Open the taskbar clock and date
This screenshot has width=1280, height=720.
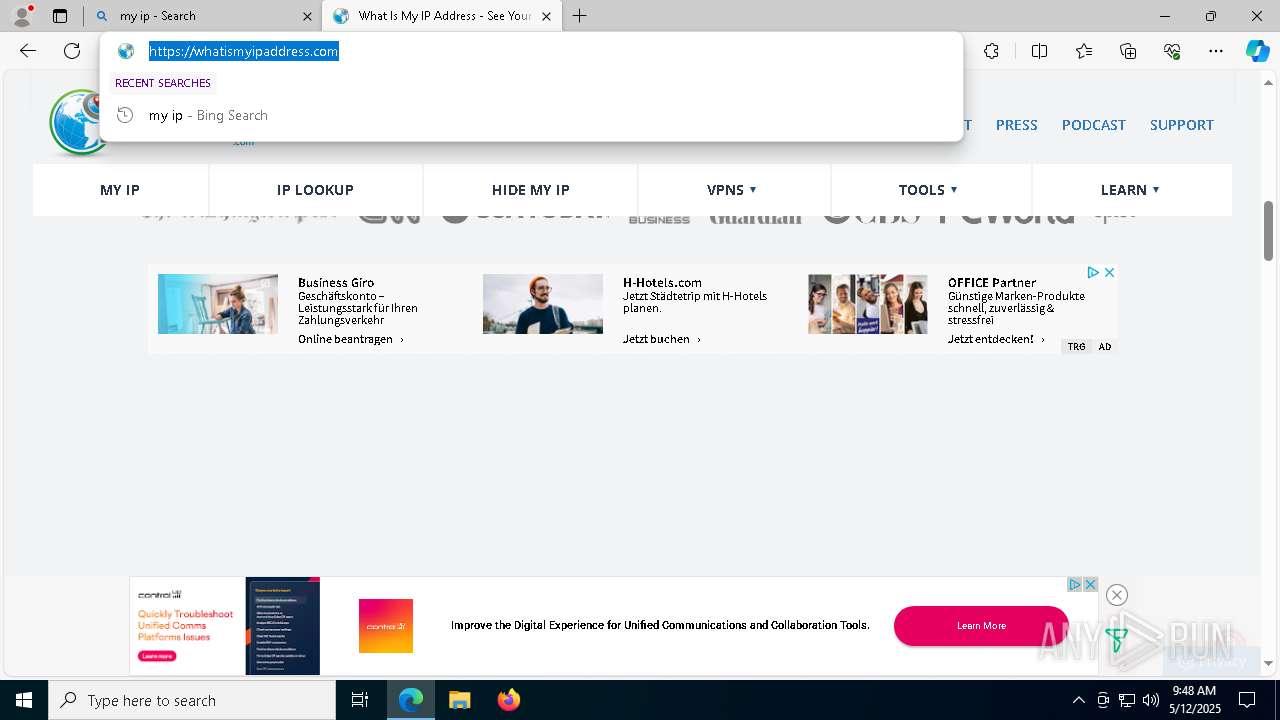(1195, 700)
